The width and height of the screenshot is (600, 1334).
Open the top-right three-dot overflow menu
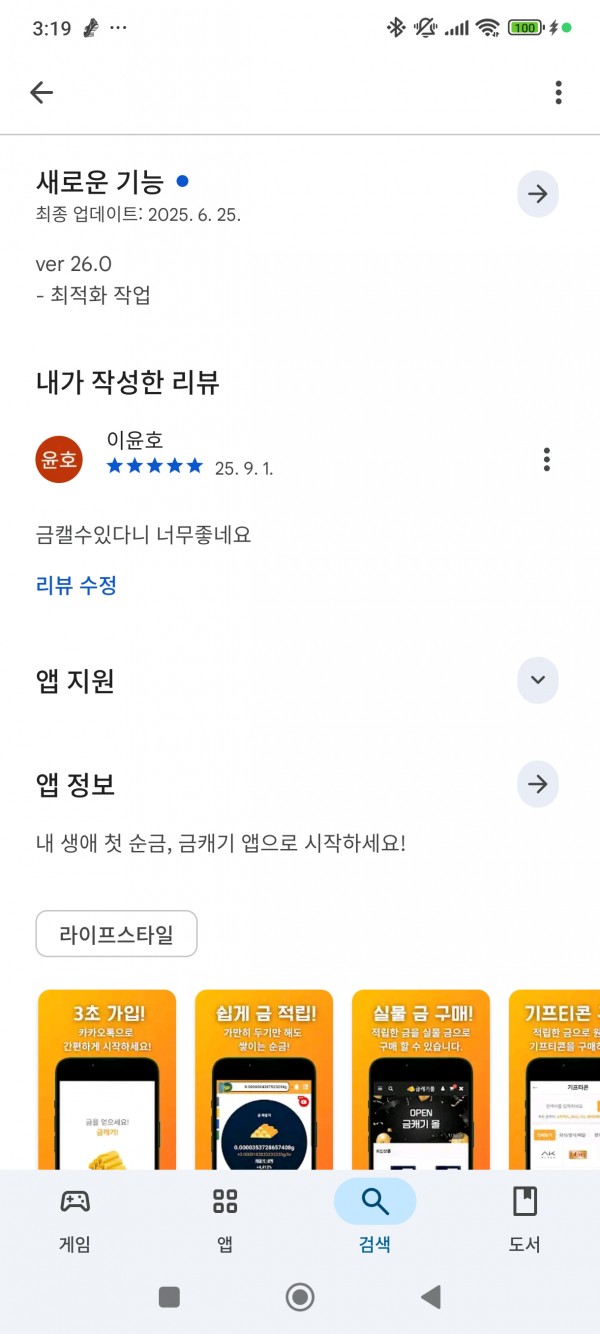tap(558, 93)
